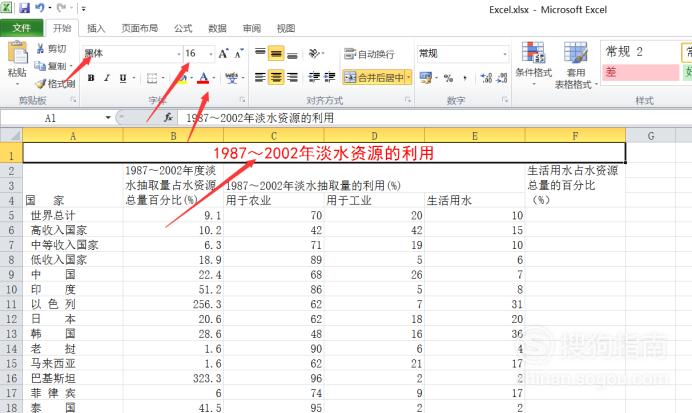Switch to the 数据 tab
Viewport: 692px width, 413px height.
point(217,28)
